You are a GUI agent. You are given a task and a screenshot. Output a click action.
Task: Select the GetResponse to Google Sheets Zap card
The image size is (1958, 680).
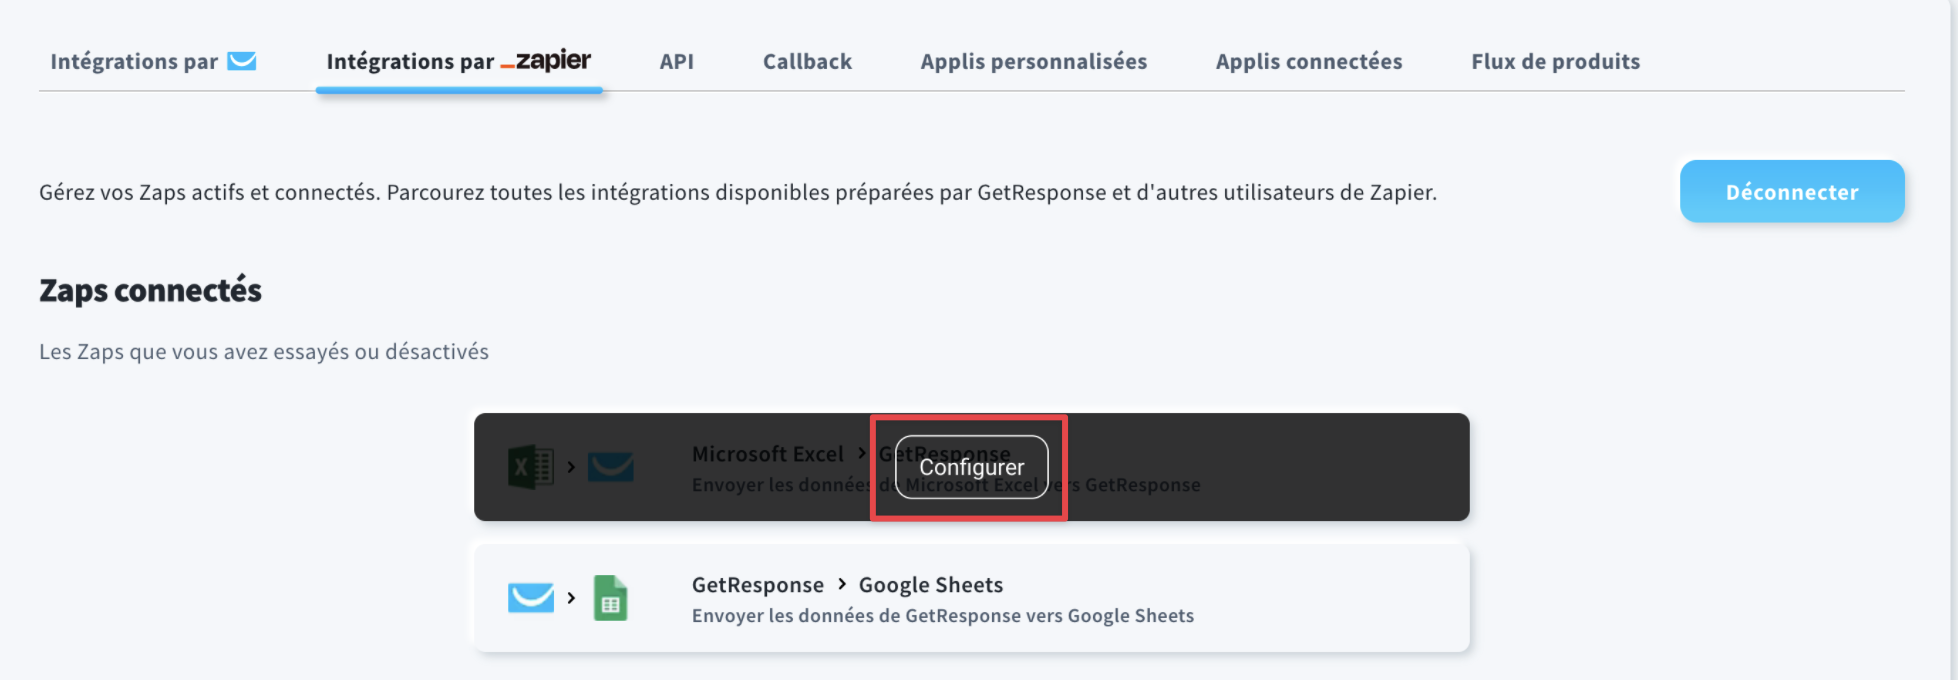coord(972,598)
